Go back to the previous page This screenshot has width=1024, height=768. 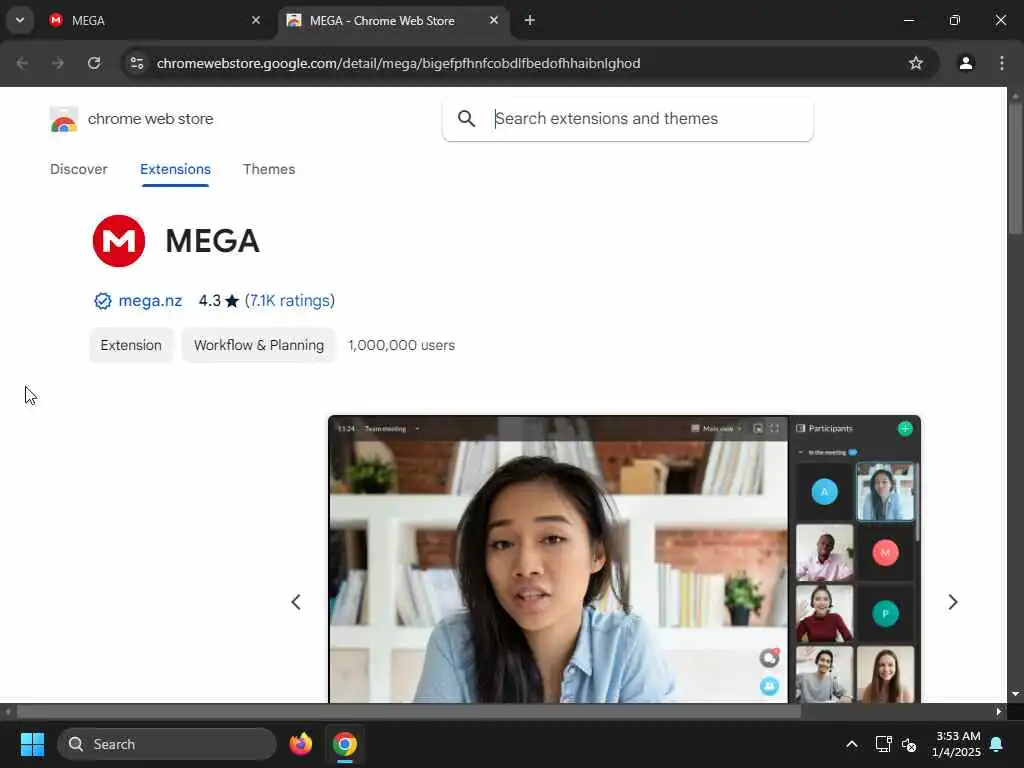[22, 63]
